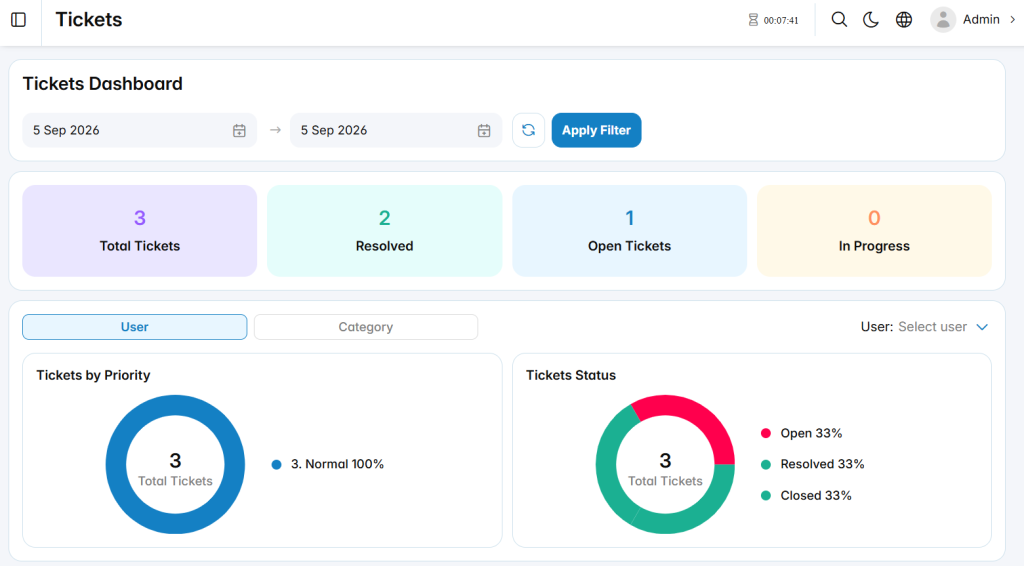The height and width of the screenshot is (566, 1024).
Task: Switch to the User tab
Action: tap(135, 327)
